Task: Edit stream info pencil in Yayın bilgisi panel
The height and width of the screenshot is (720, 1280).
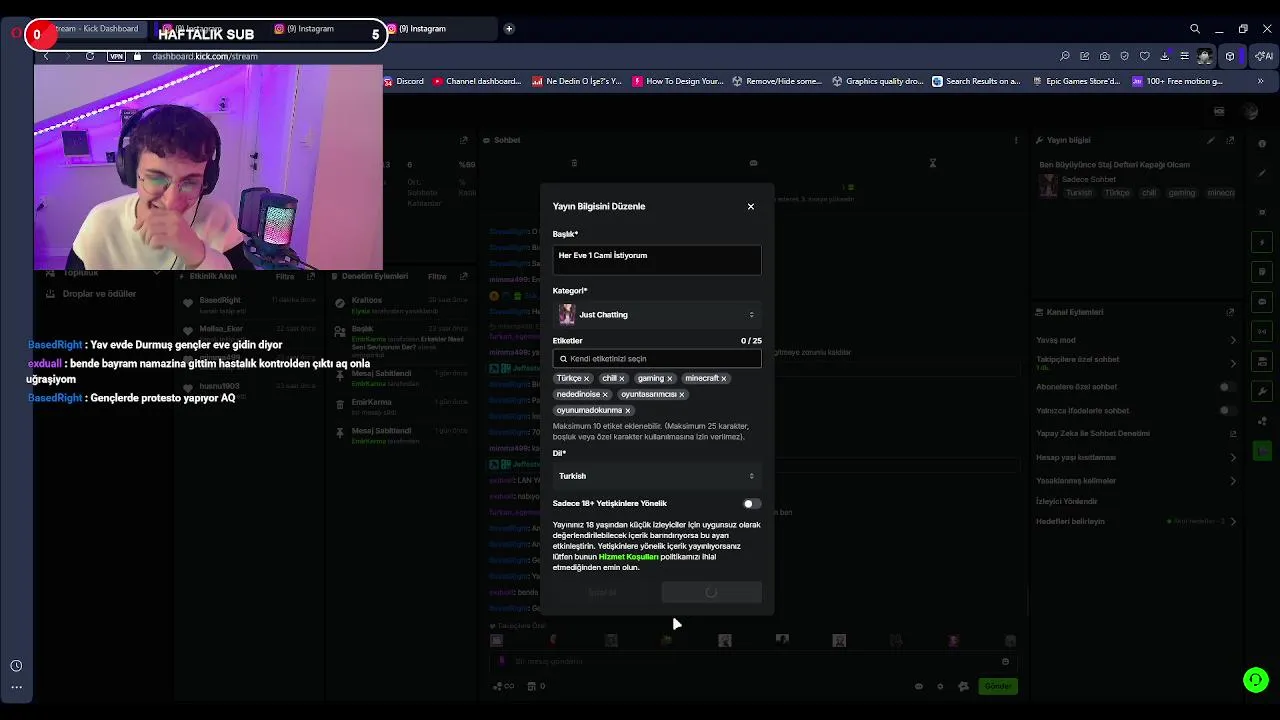Action: coord(1211,141)
